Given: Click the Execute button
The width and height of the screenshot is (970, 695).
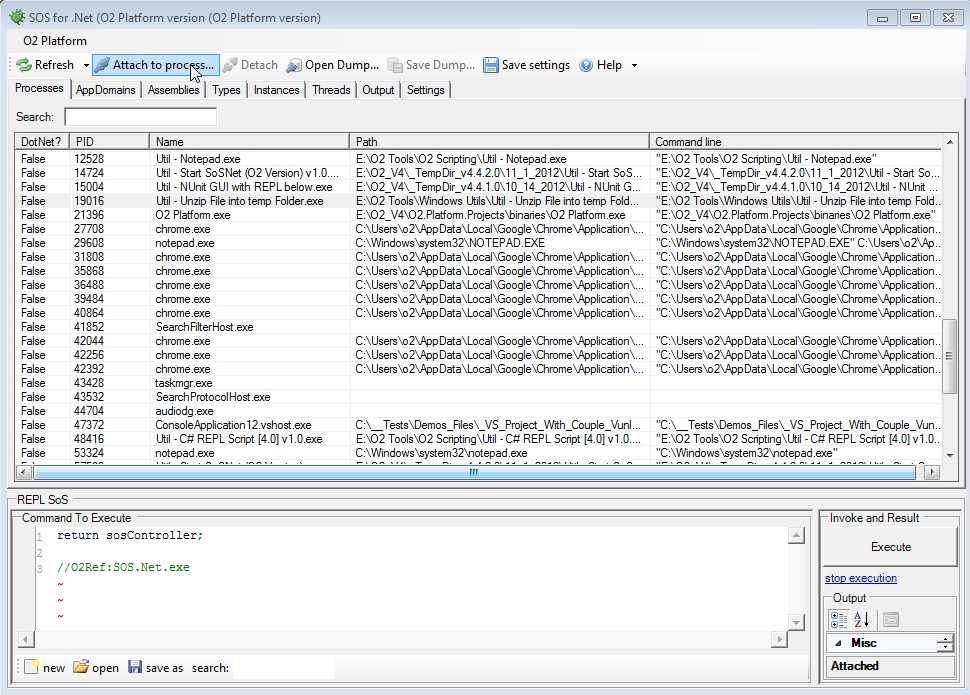Looking at the screenshot, I should (x=889, y=547).
